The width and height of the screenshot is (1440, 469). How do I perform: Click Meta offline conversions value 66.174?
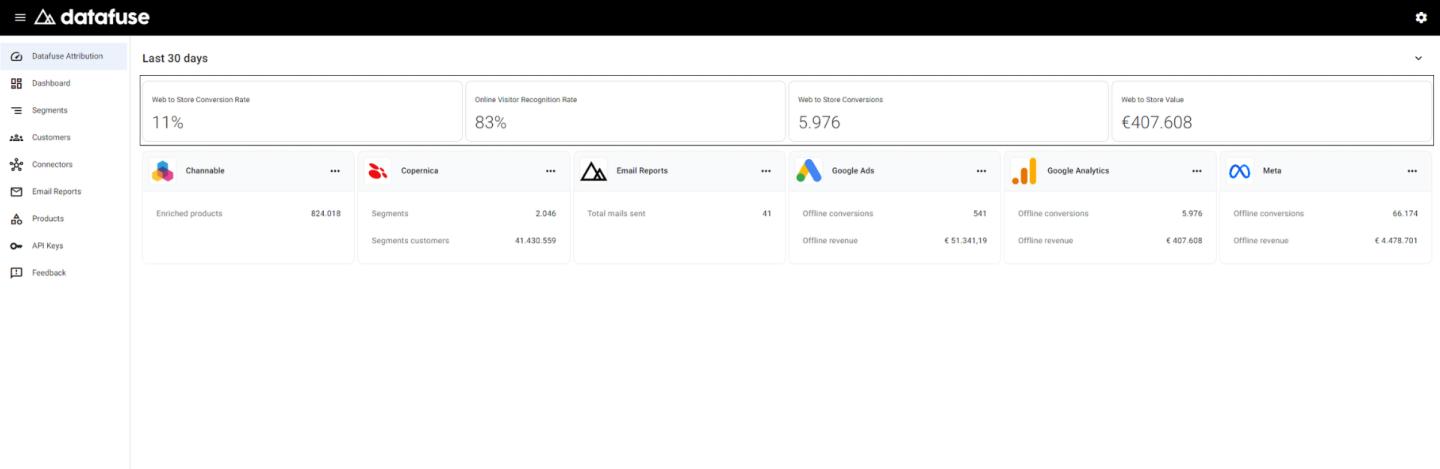coord(1405,213)
